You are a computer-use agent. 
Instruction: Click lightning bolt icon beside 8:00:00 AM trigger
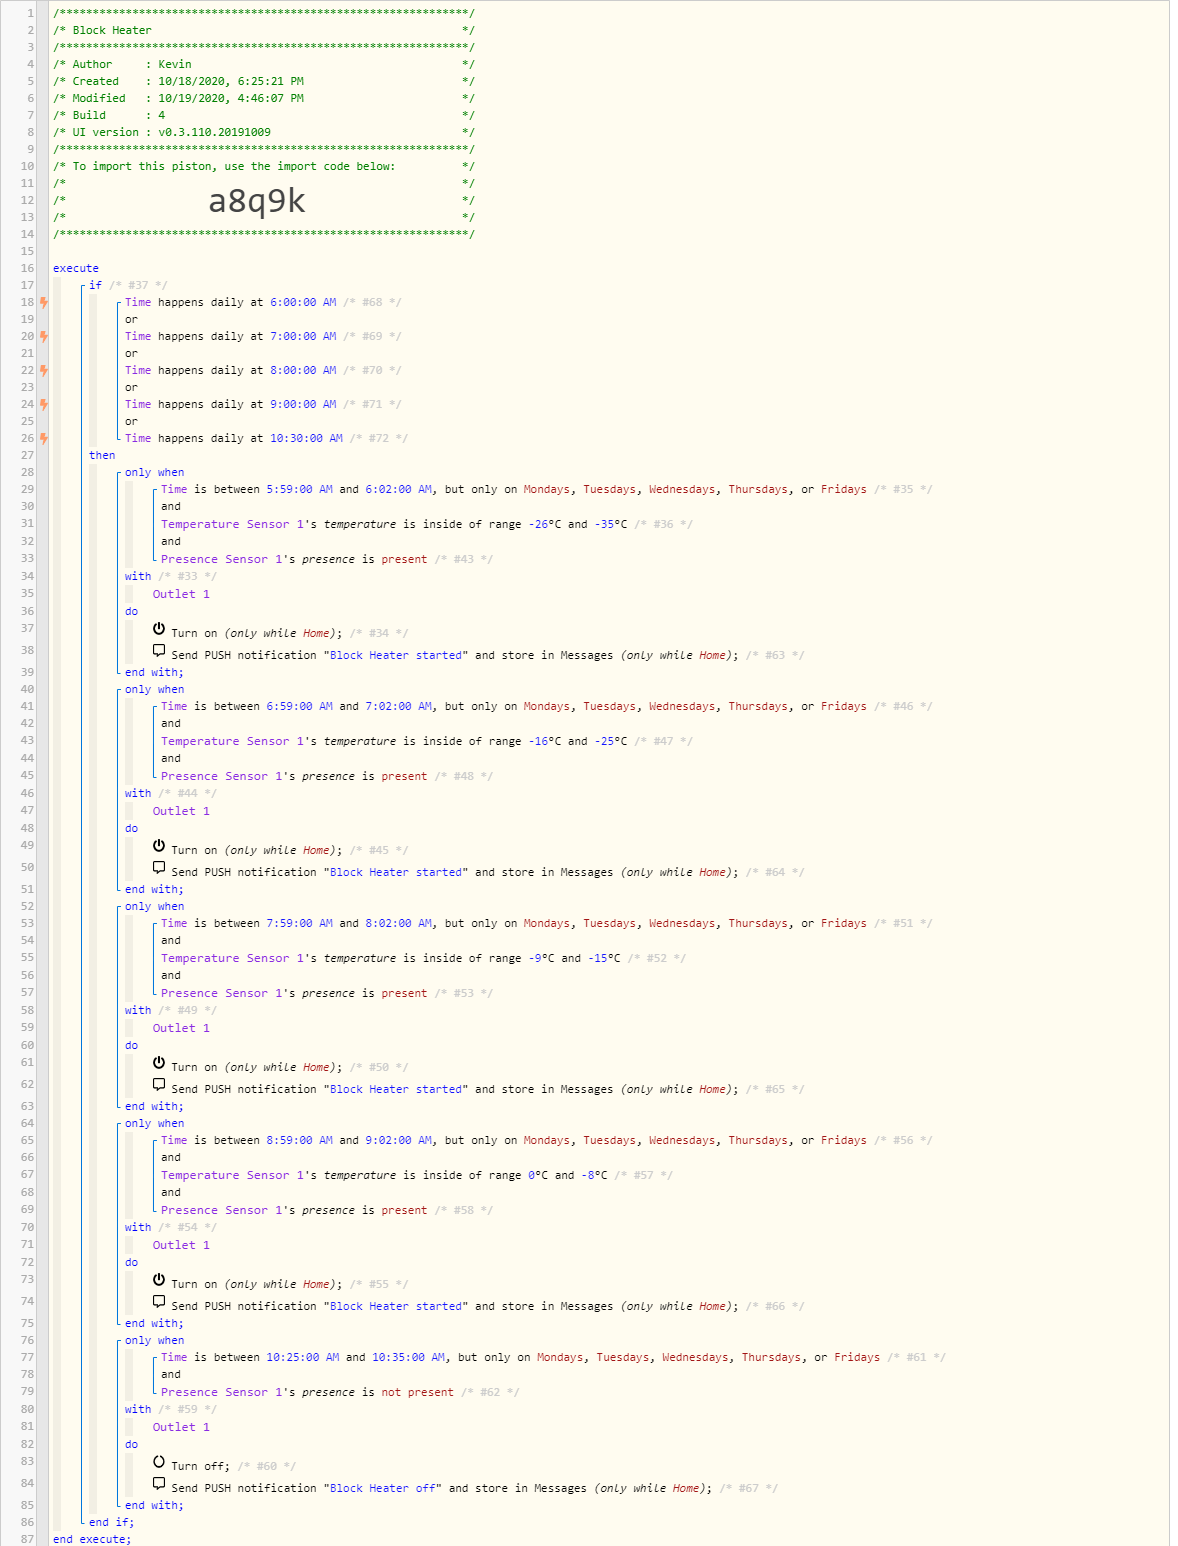(x=44, y=370)
